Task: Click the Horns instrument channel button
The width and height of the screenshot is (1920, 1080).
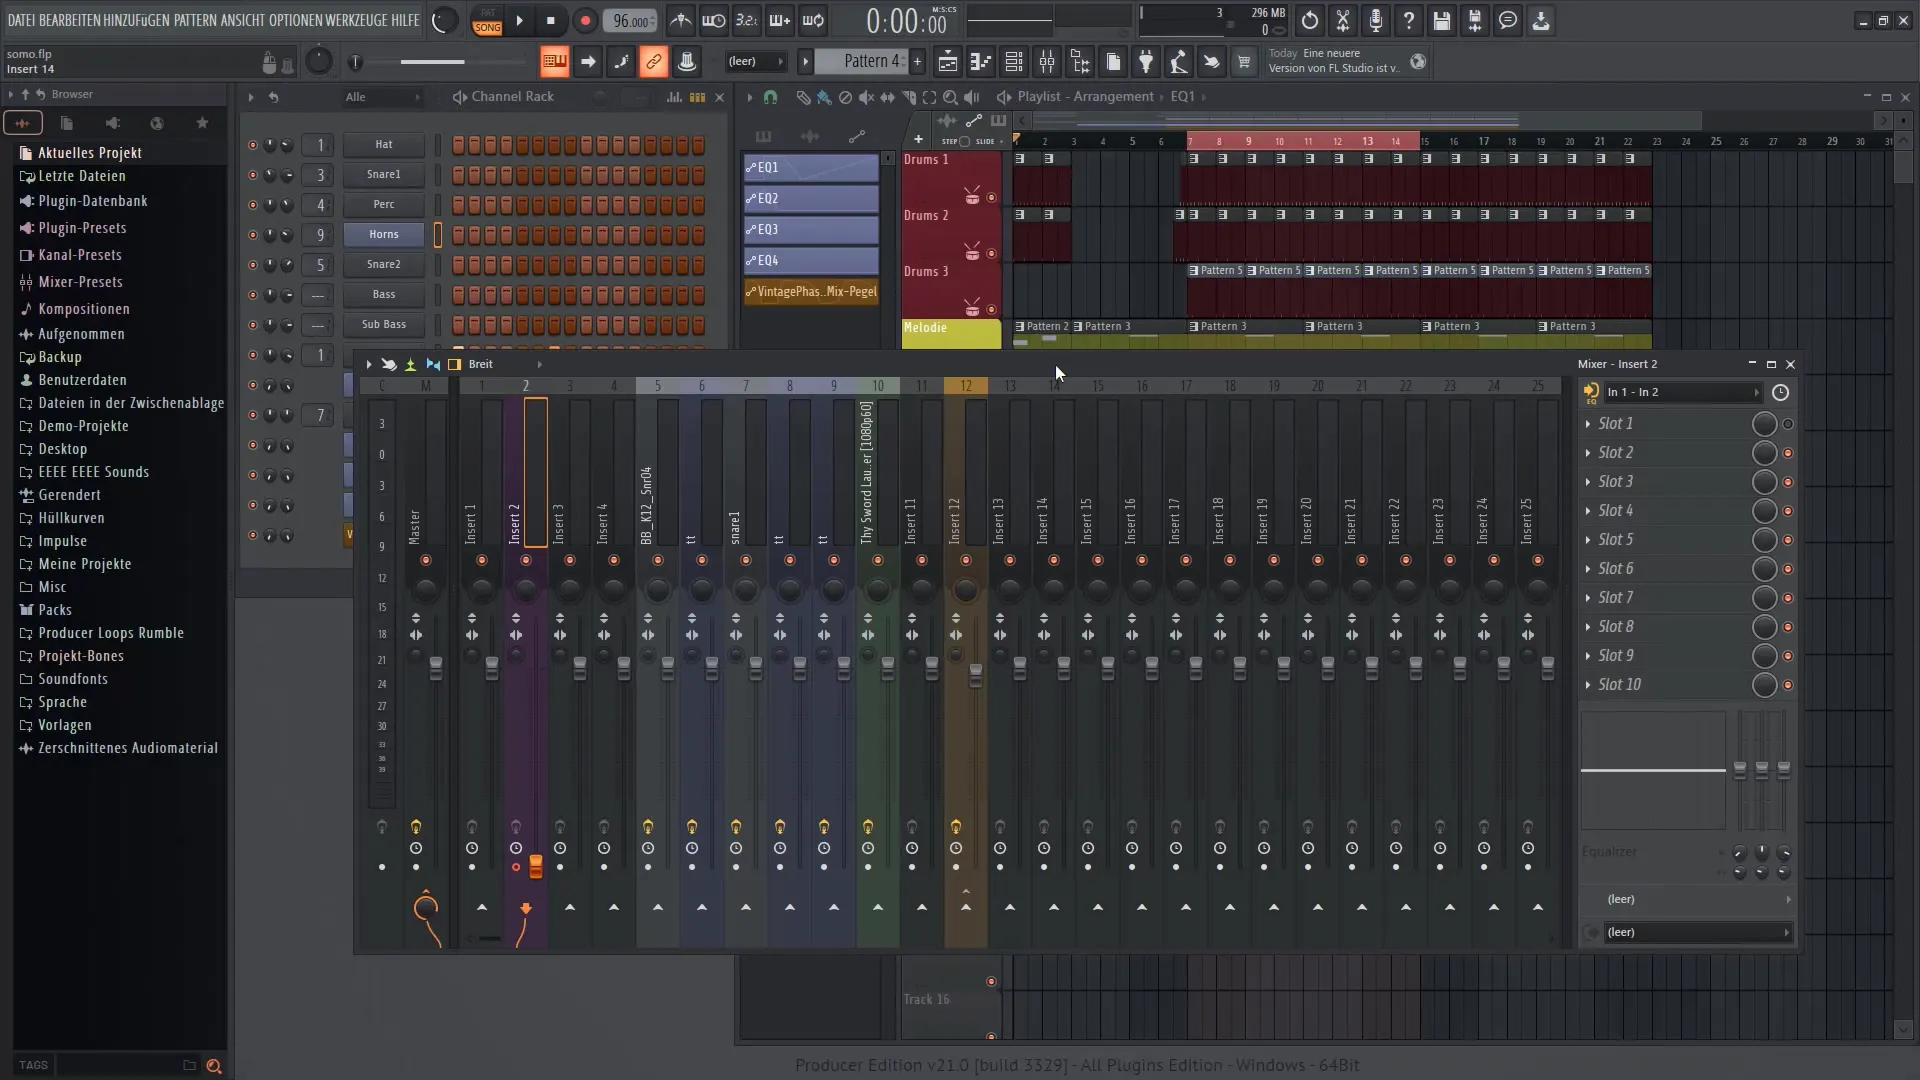Action: coord(384,233)
